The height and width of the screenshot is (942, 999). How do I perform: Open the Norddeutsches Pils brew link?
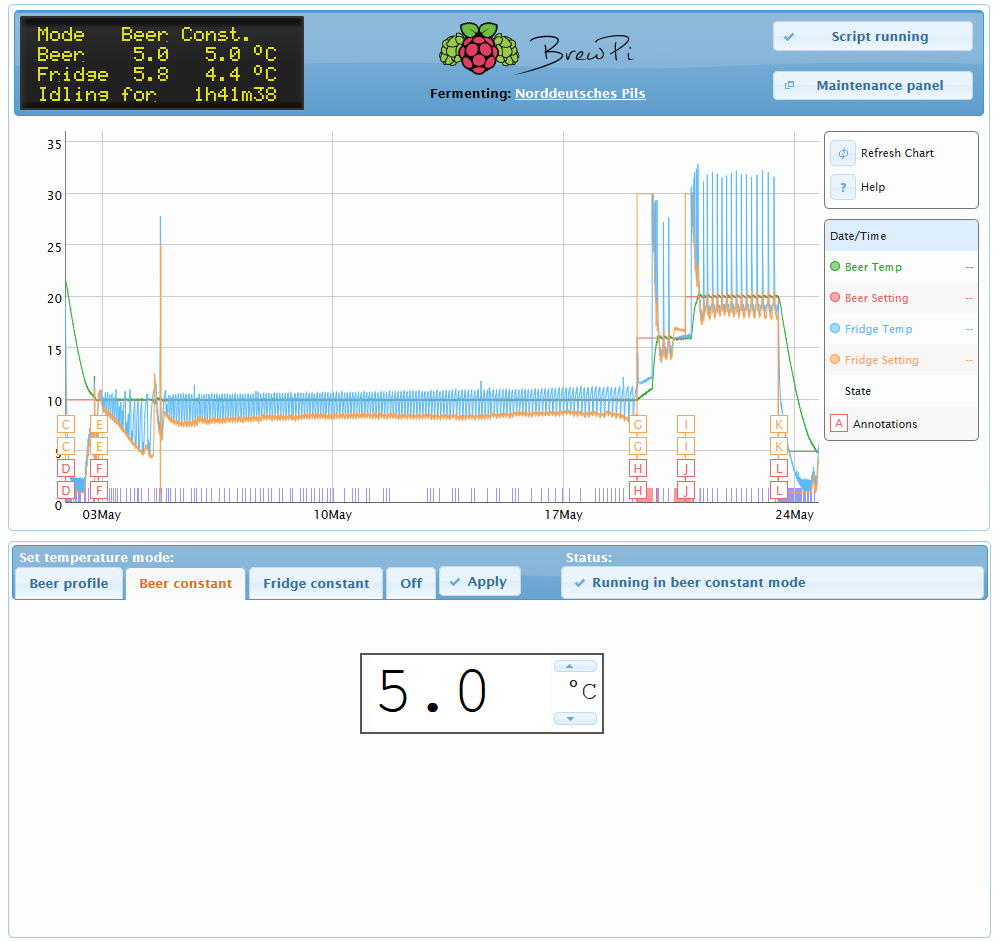tap(580, 94)
